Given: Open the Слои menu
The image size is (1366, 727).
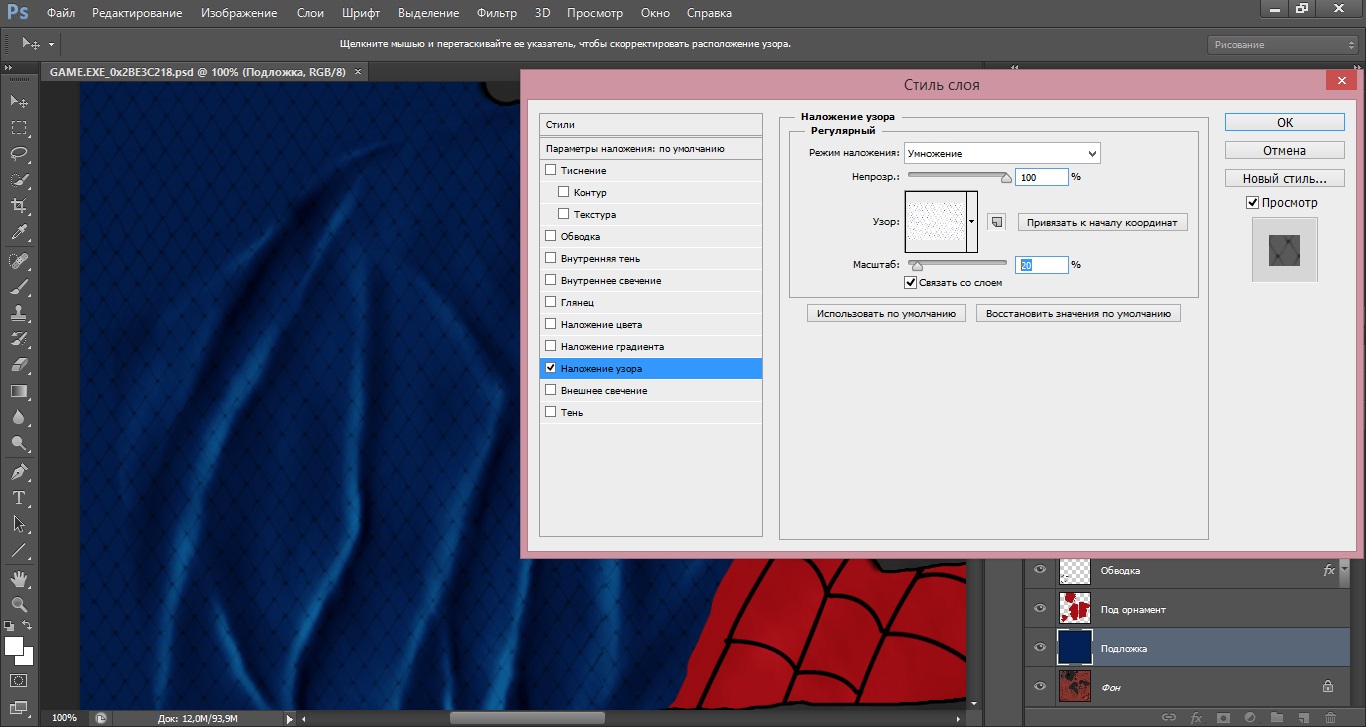Looking at the screenshot, I should coord(310,13).
